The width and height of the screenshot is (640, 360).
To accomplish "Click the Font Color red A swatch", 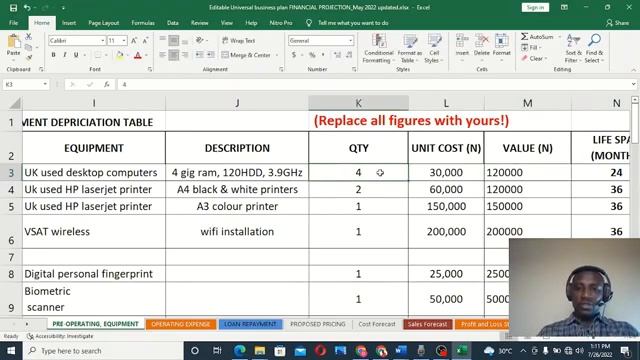I will [138, 55].
